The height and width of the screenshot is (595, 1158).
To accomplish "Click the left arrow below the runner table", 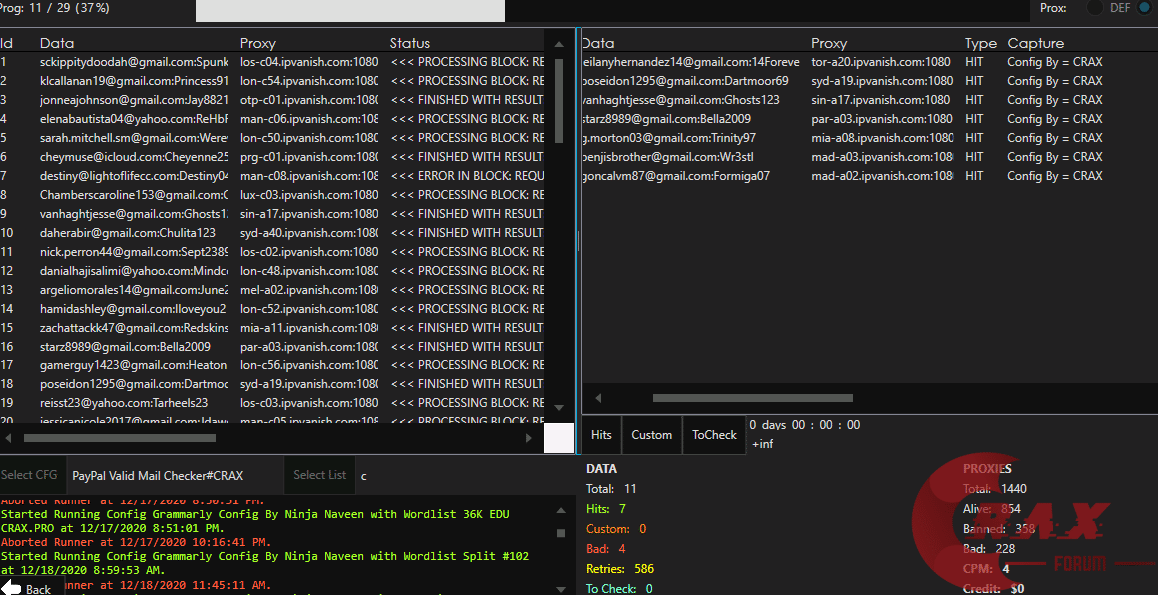I will point(8,438).
